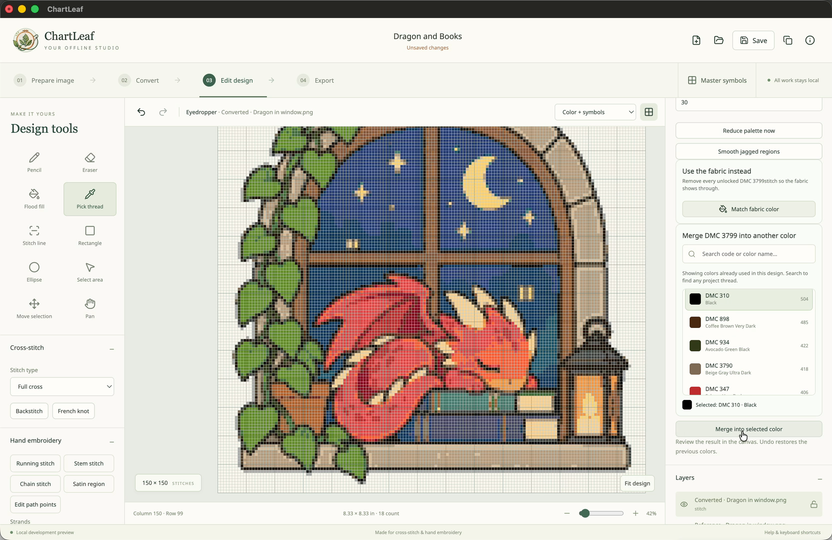Go to Prepare image step
832x540 pixels.
[45, 80]
